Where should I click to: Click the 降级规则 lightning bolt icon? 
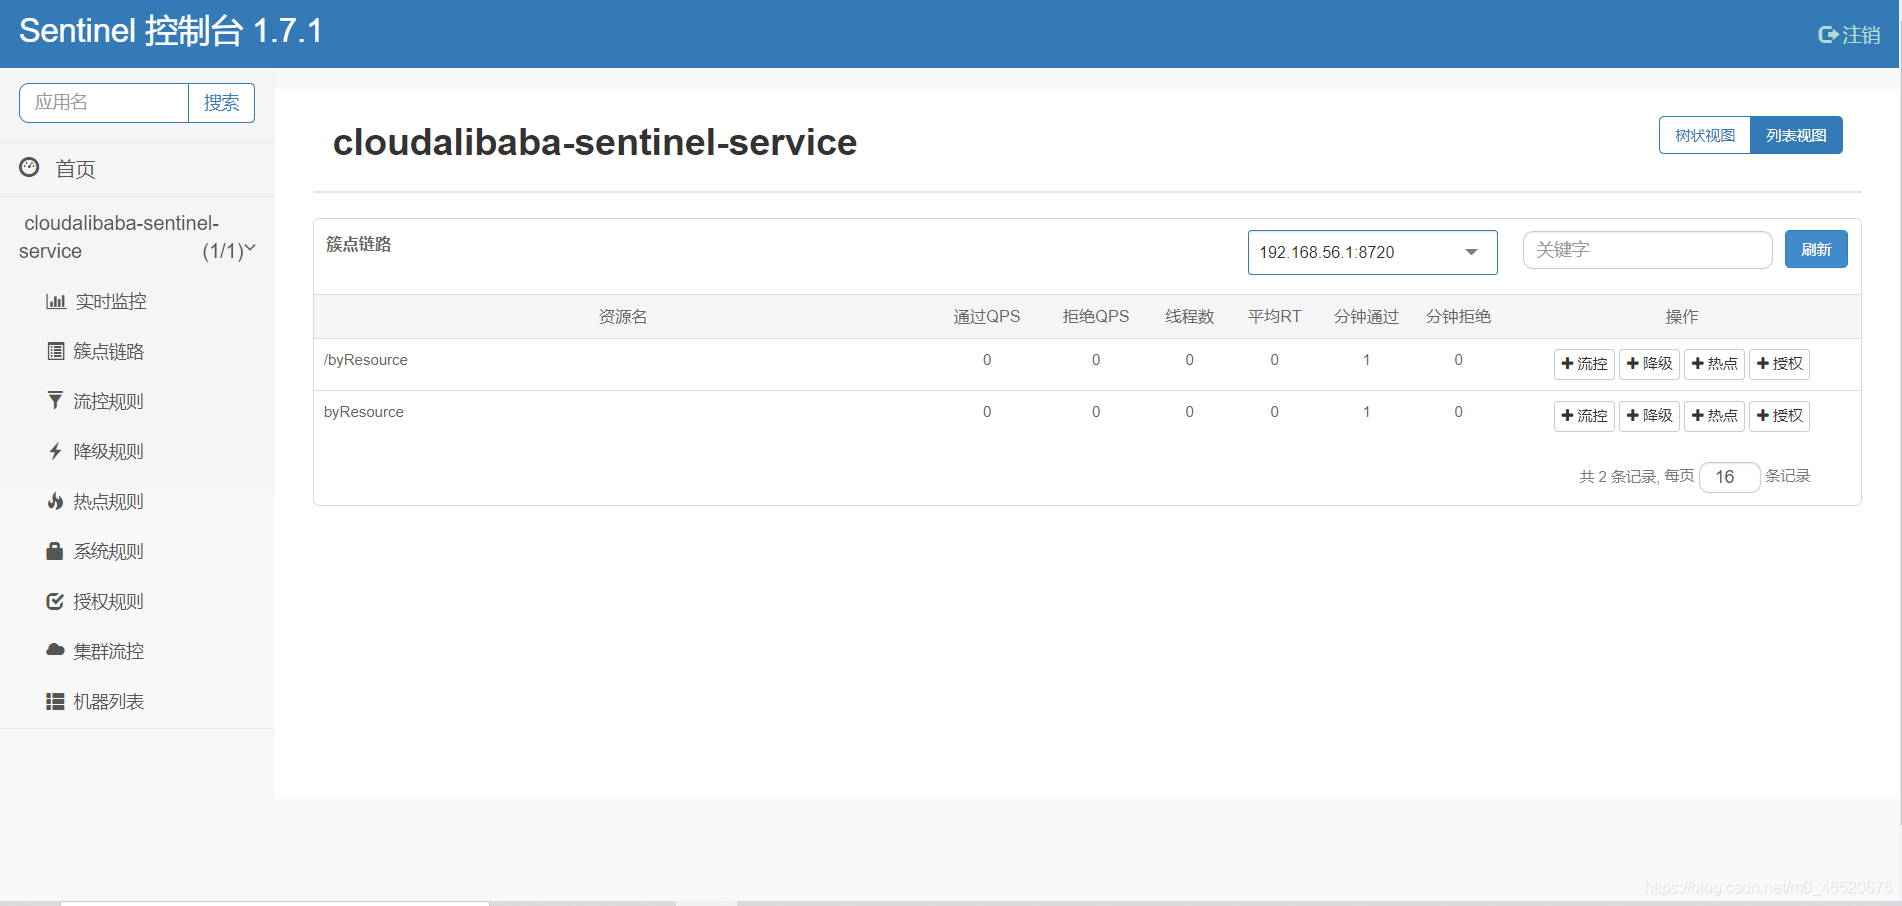point(55,451)
